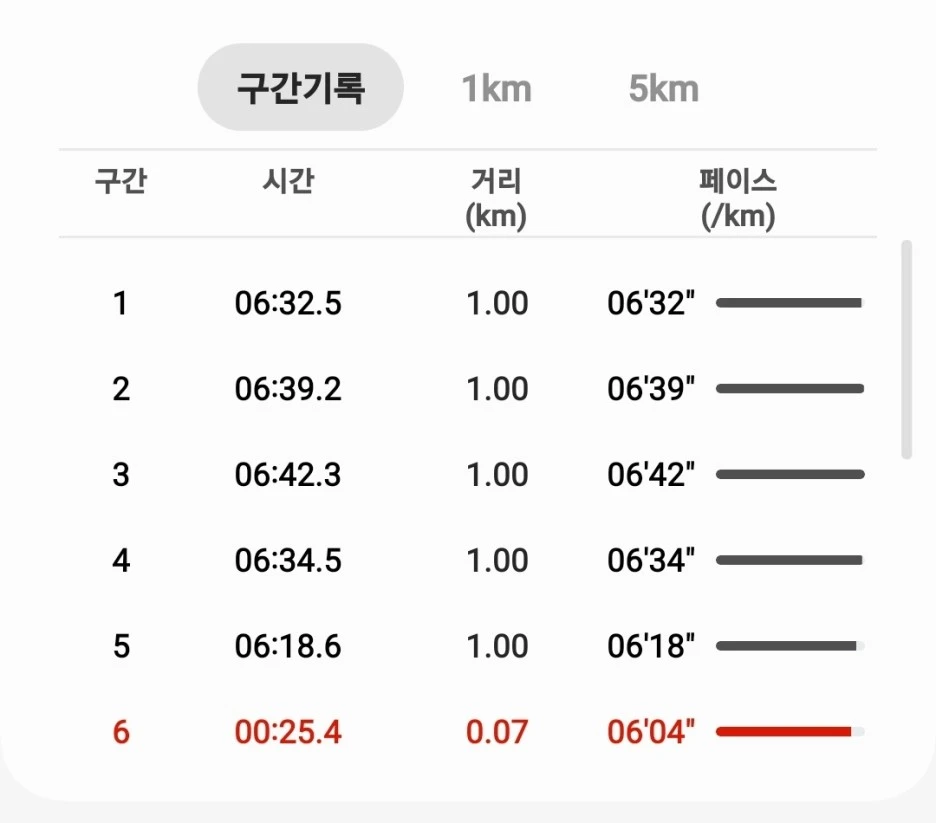Image resolution: width=936 pixels, height=823 pixels.
Task: Click the pace bar for lap 5
Action: pyautogui.click(x=787, y=646)
